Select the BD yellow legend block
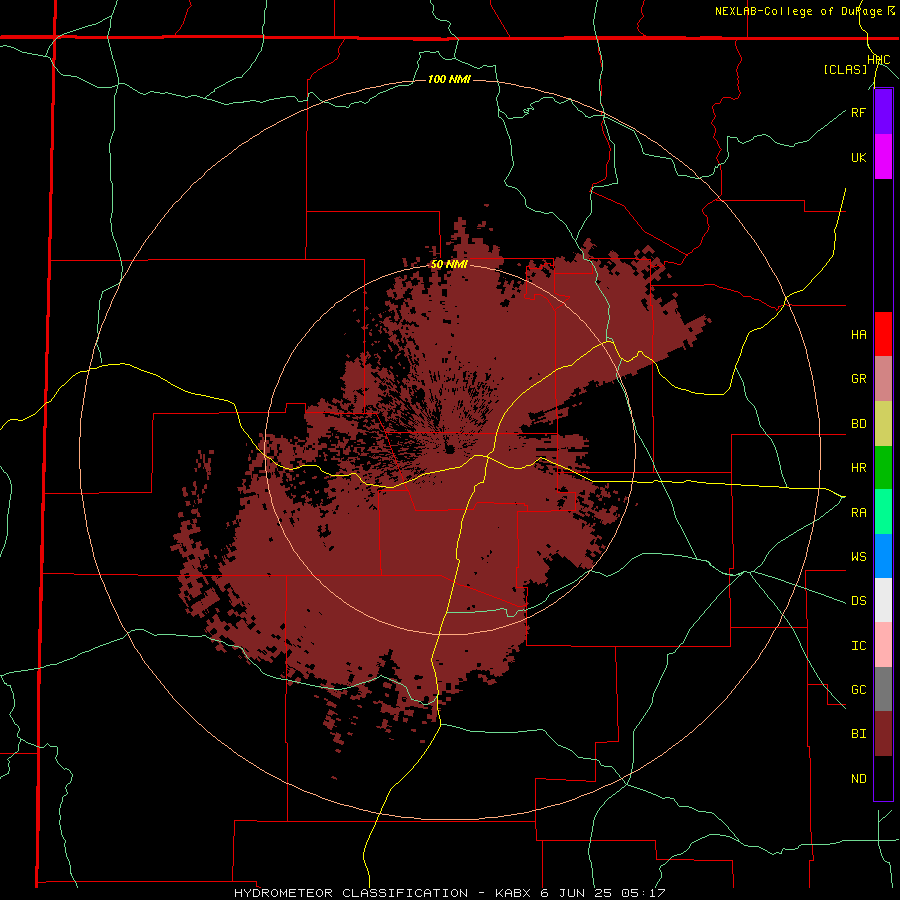This screenshot has height=900, width=900. pyautogui.click(x=883, y=424)
